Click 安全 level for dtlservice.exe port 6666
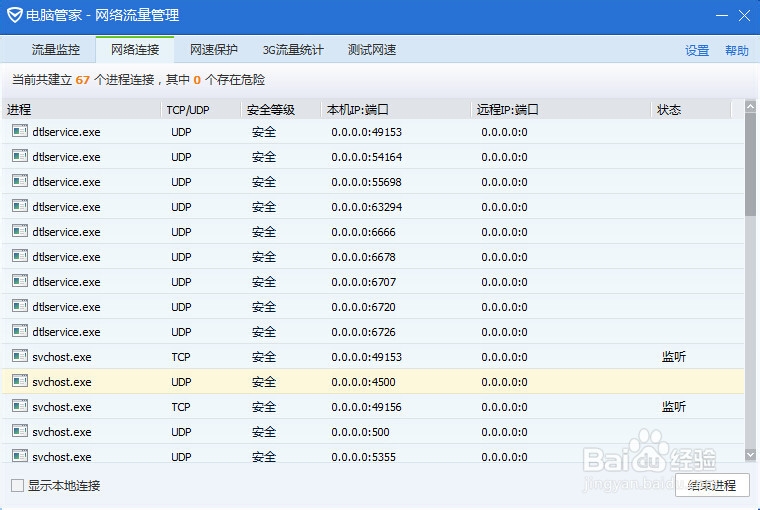Viewport: 760px width, 510px height. click(x=264, y=232)
